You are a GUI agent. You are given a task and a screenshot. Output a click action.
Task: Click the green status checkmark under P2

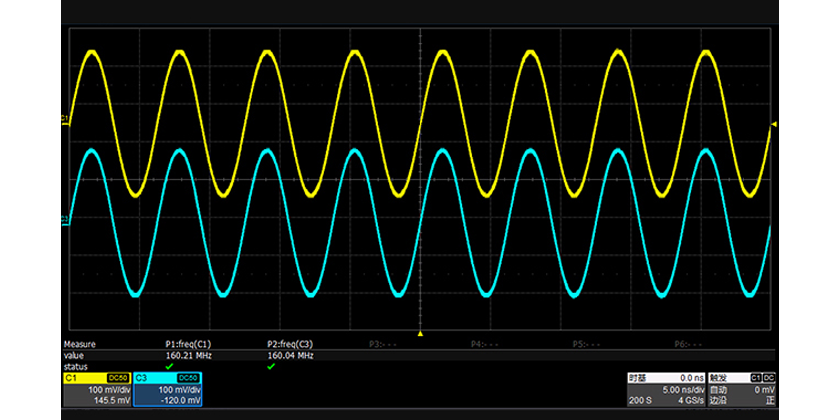(x=271, y=366)
